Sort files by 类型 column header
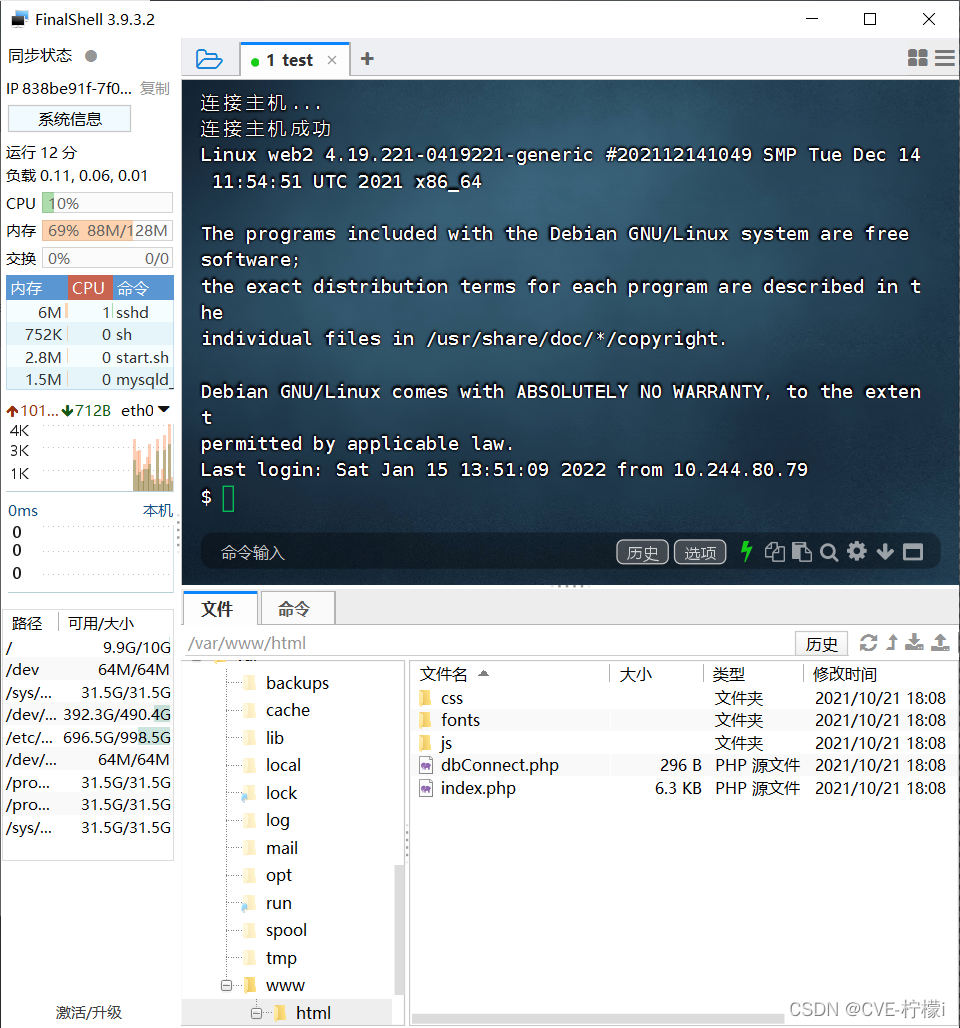 pos(753,674)
